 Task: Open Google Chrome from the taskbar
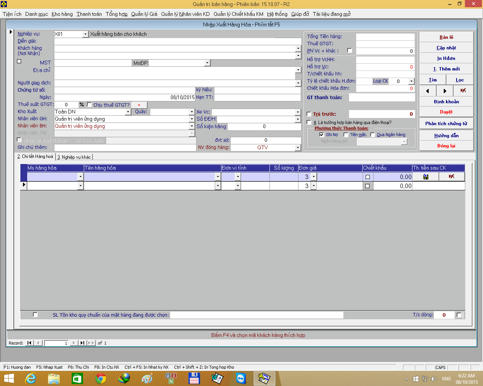point(101,379)
